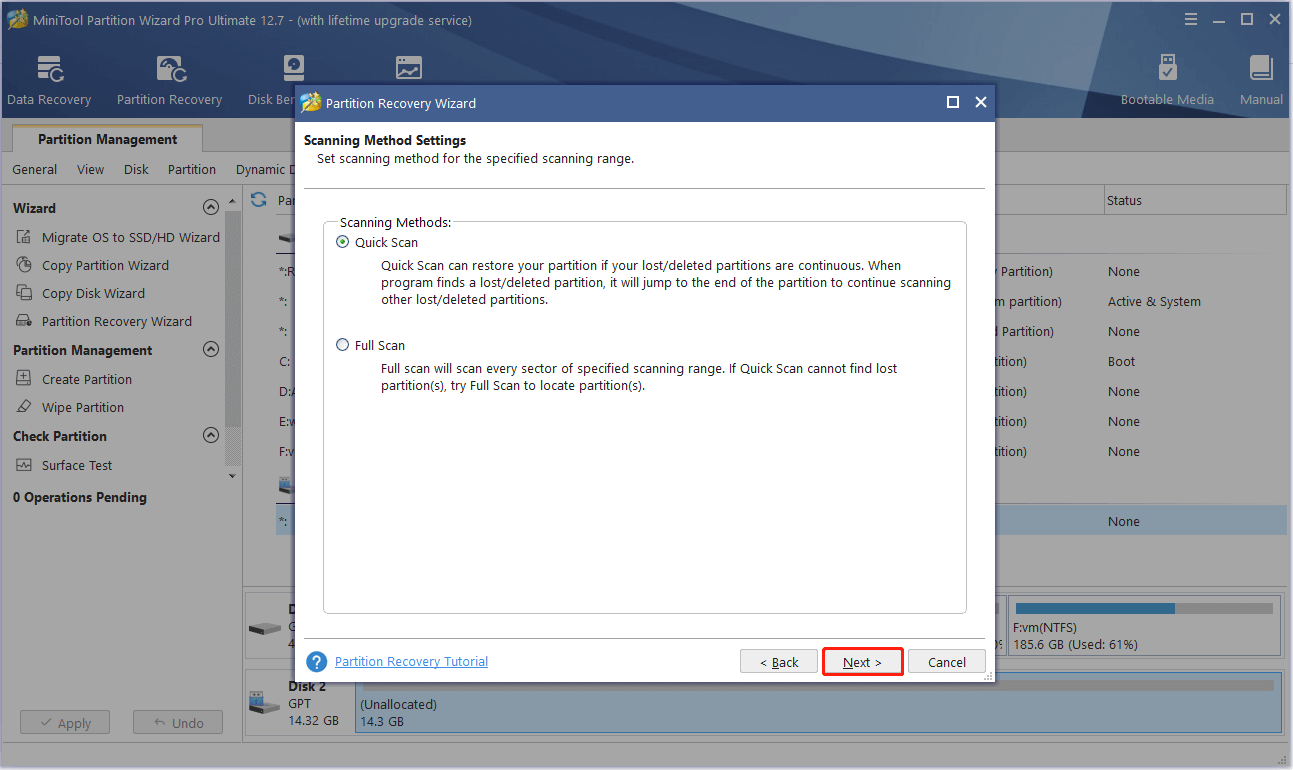Launch Disk Benchmark toolbar icon

coord(292,69)
